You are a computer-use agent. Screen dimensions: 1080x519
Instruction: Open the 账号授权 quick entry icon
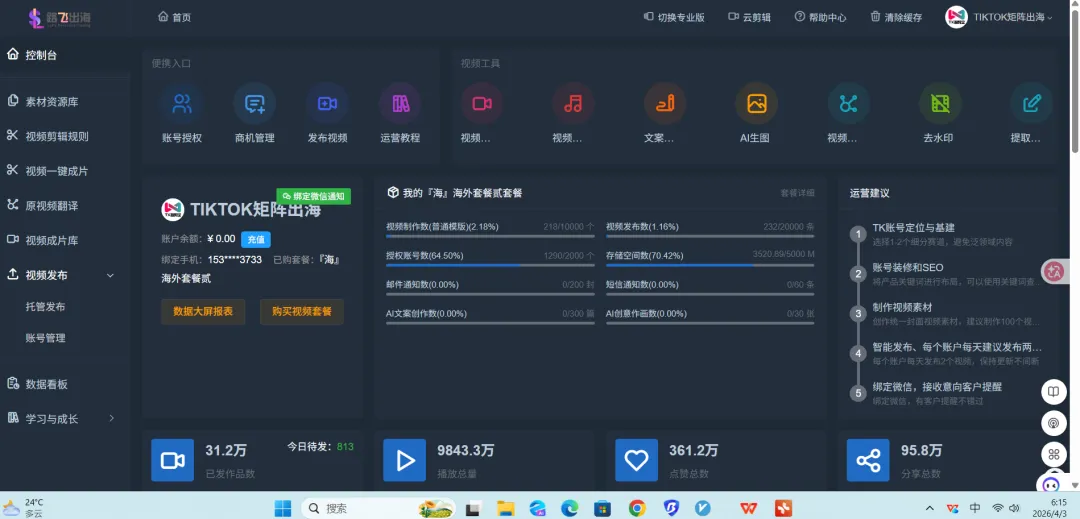click(182, 104)
